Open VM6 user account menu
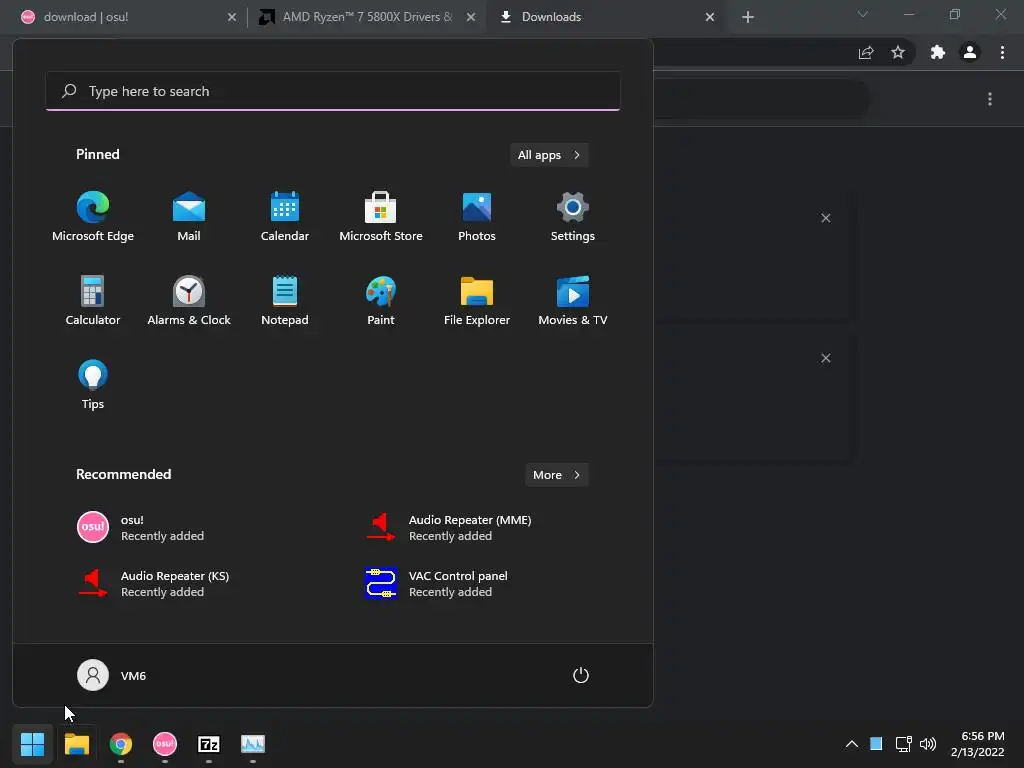Screen dimensions: 1024x768 [112, 675]
